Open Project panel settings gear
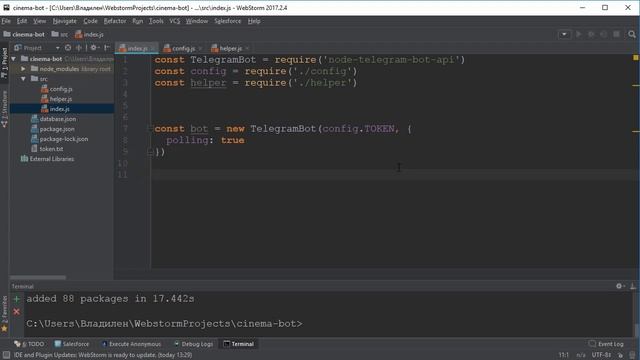Viewport: 640px width, 360px height. point(94,48)
